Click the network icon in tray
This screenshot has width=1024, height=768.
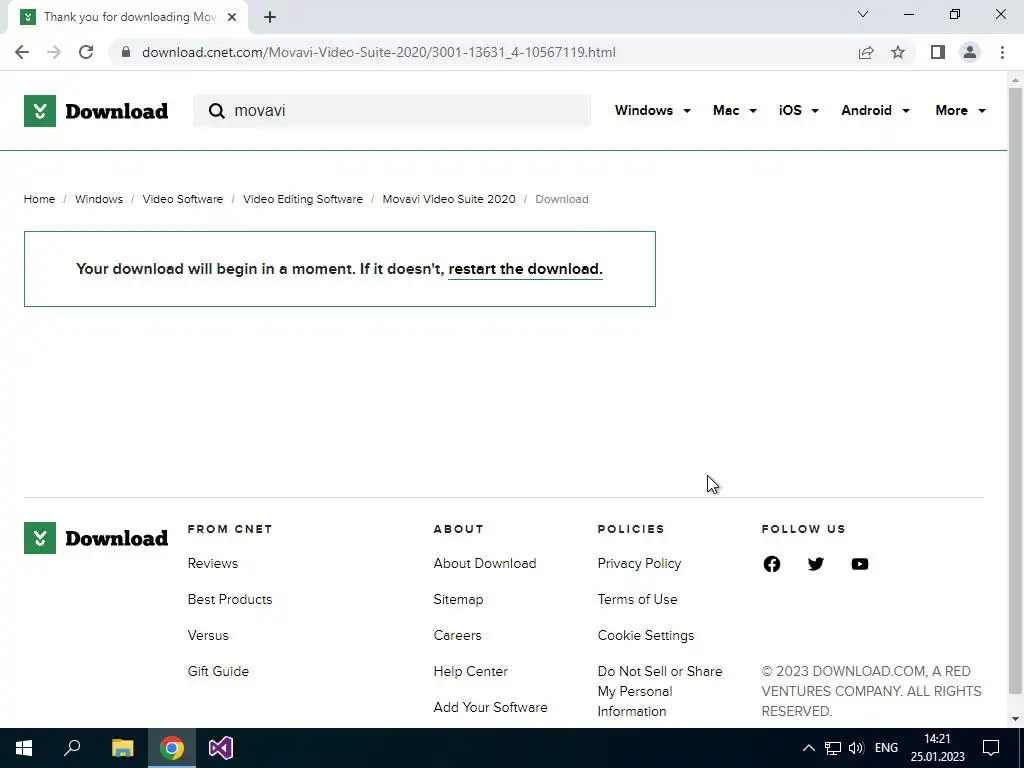pyautogui.click(x=833, y=748)
